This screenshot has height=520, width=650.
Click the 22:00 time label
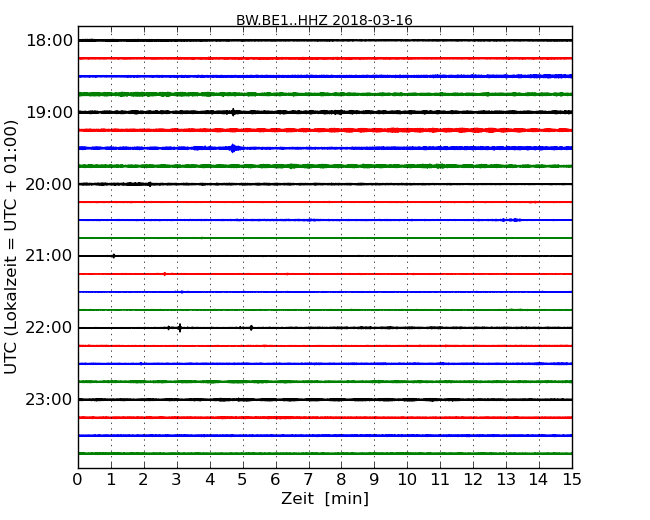(x=49, y=328)
